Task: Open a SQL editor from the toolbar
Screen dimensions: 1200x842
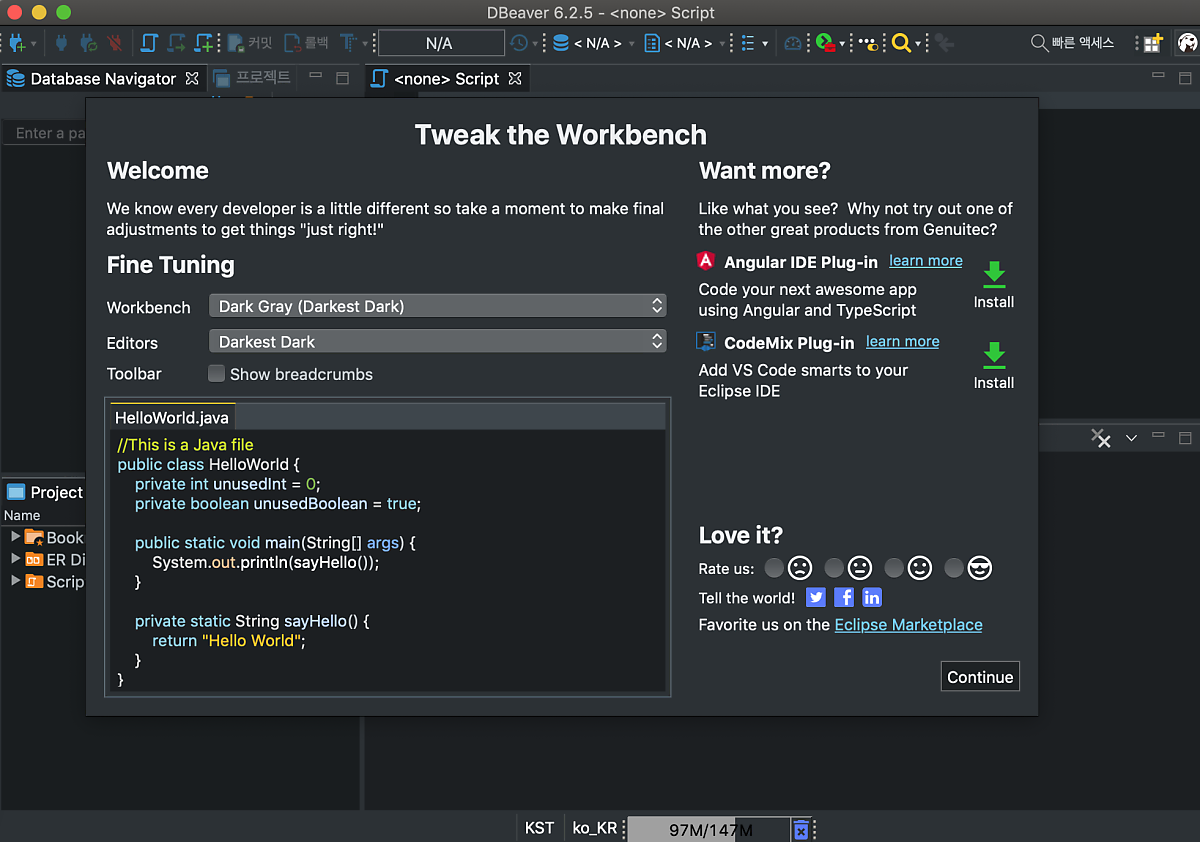Action: pyautogui.click(x=149, y=43)
